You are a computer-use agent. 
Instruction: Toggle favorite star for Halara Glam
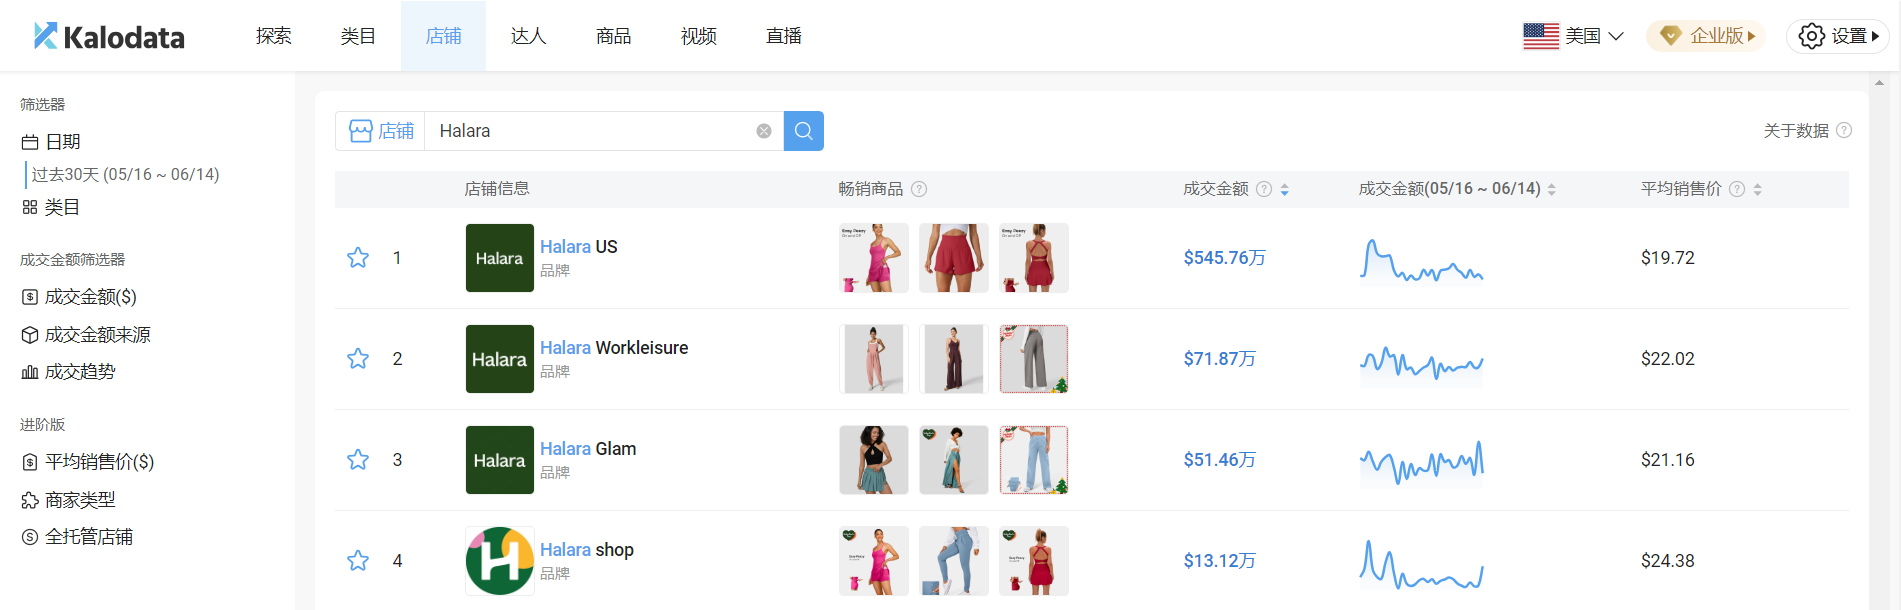pyautogui.click(x=358, y=460)
